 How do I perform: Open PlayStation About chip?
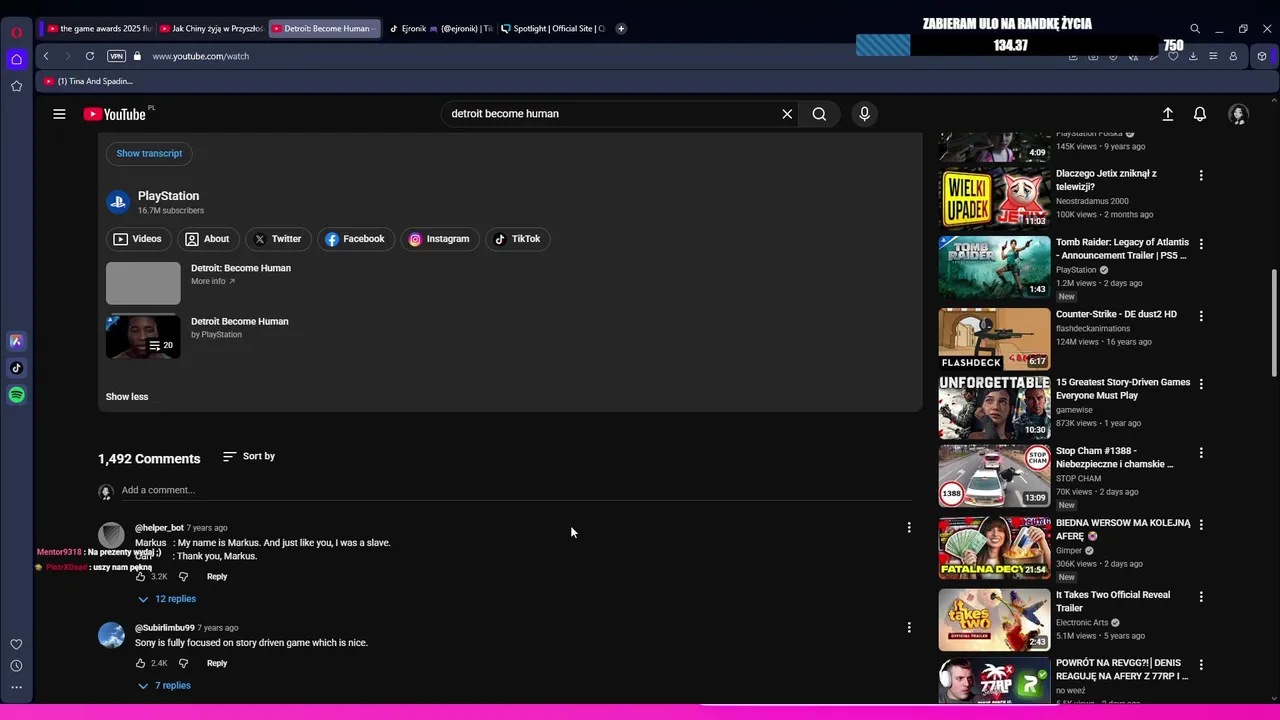tap(207, 239)
